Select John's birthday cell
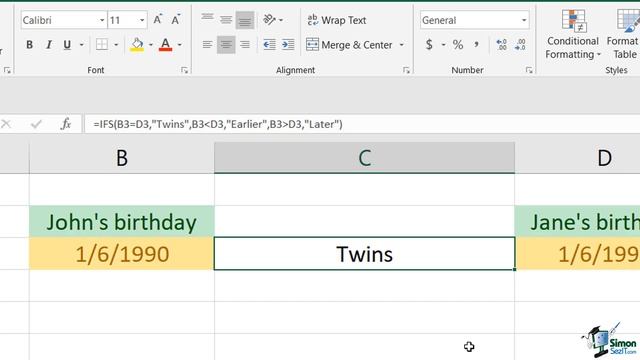640x360 pixels. (122, 222)
